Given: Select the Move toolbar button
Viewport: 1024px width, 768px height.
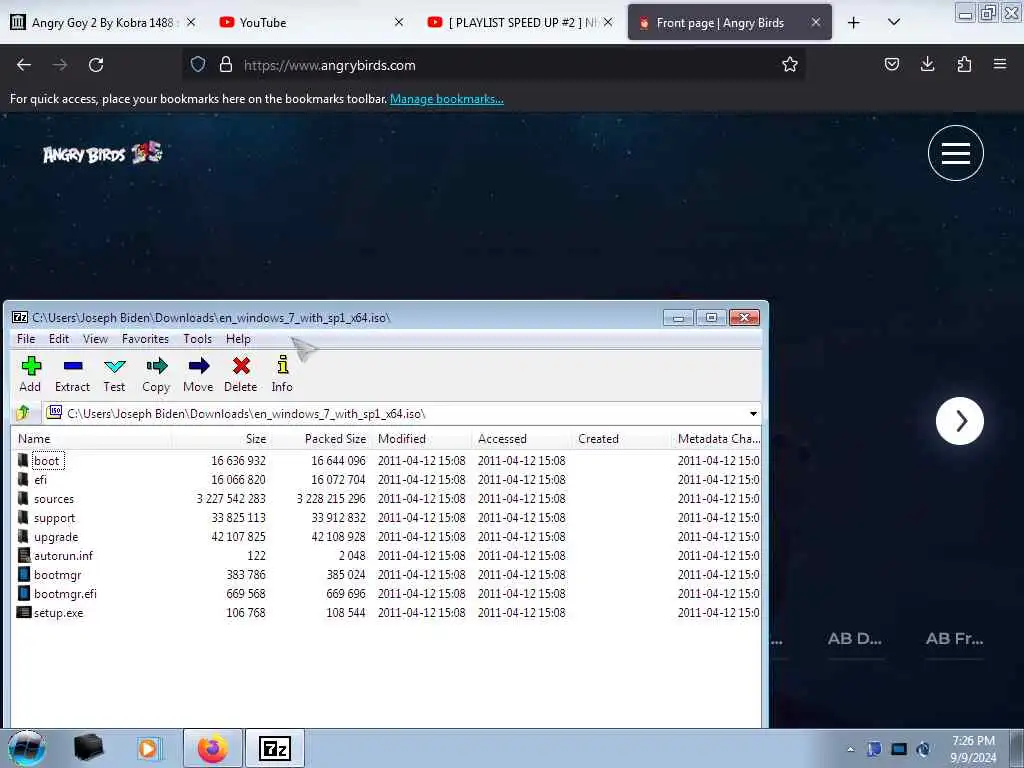Looking at the screenshot, I should click(198, 374).
